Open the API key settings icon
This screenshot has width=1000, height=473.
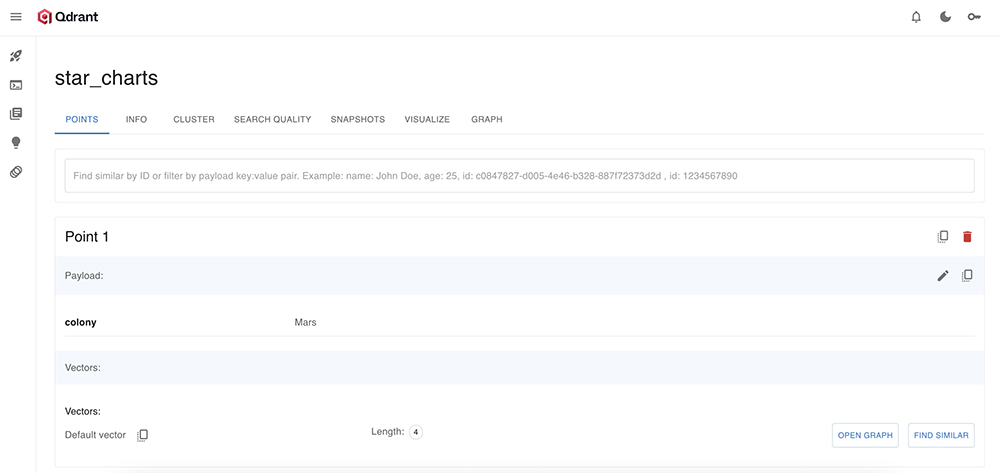click(x=974, y=17)
